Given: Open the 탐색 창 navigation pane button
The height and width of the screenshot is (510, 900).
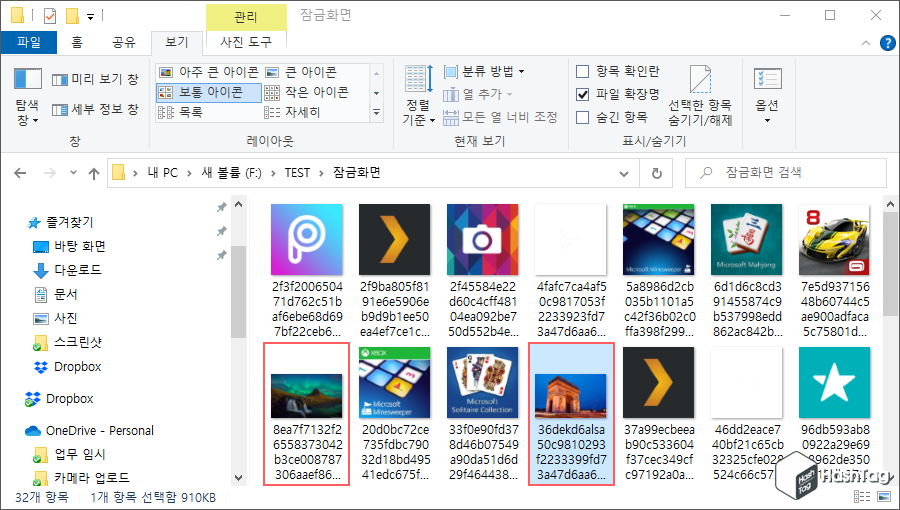Looking at the screenshot, I should 28,95.
